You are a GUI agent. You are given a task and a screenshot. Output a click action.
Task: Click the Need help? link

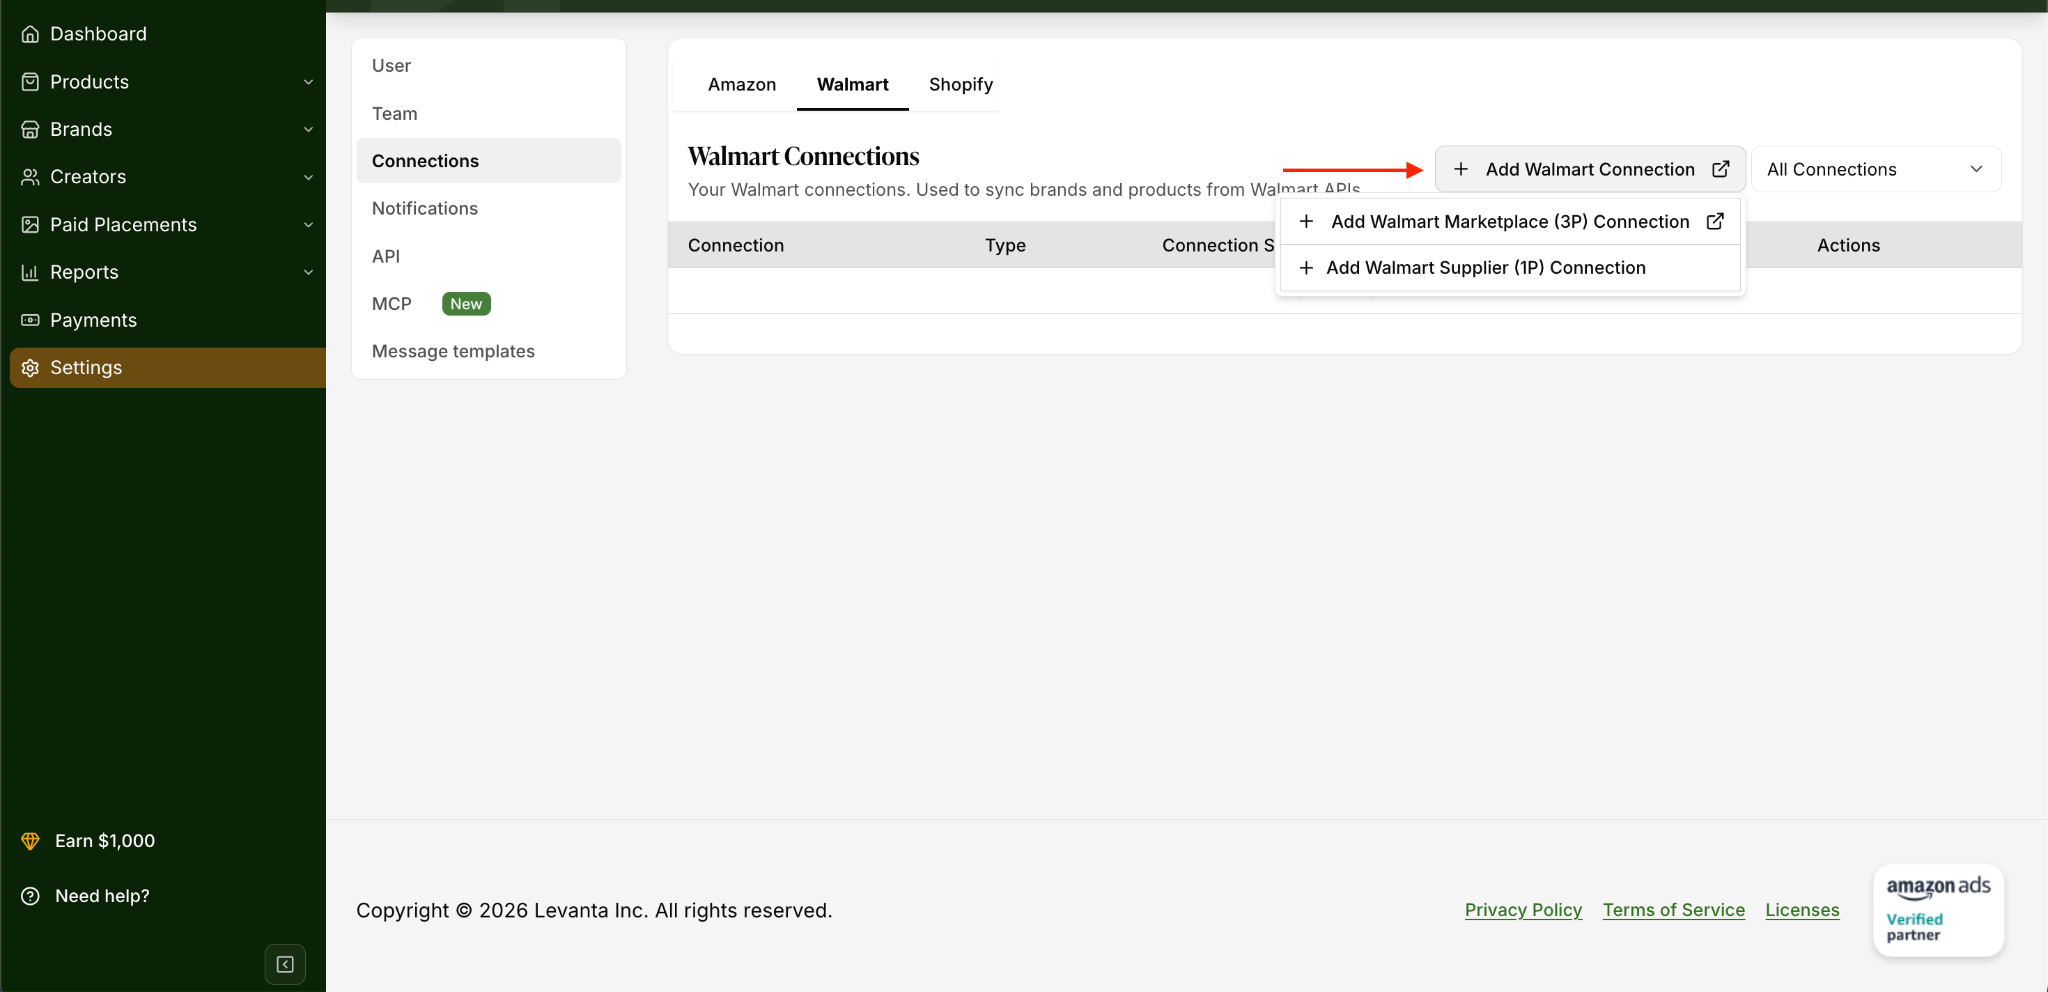click(102, 896)
